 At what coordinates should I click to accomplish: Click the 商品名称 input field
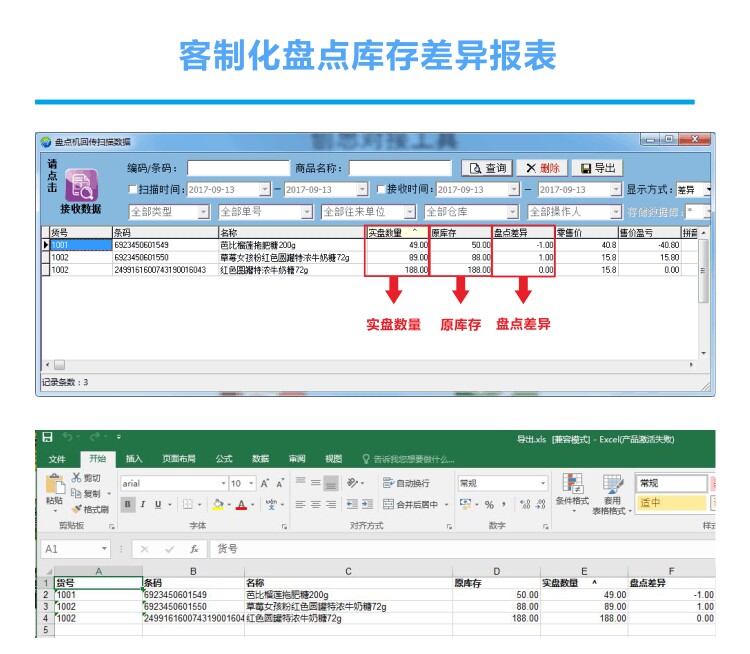(400, 168)
